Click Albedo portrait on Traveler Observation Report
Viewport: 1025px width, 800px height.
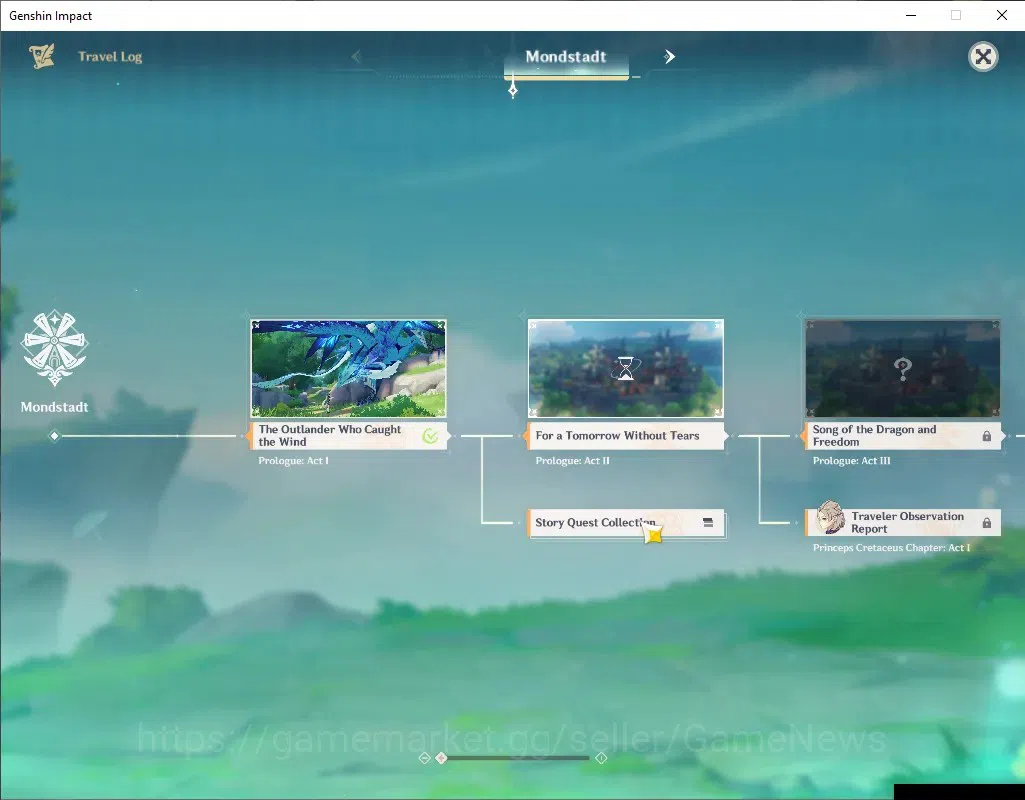pos(830,519)
